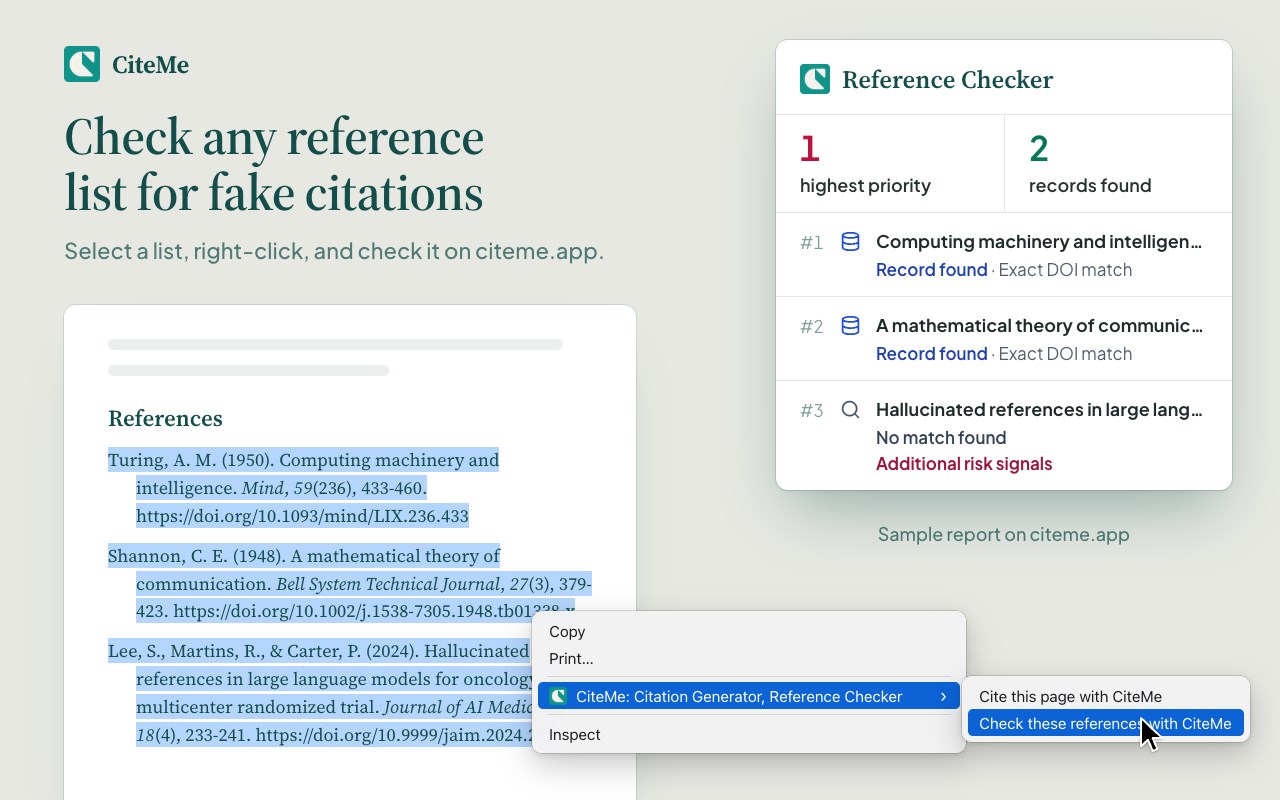Click the Additional risk signals label
Screen dimensions: 1280x800
click(x=964, y=463)
